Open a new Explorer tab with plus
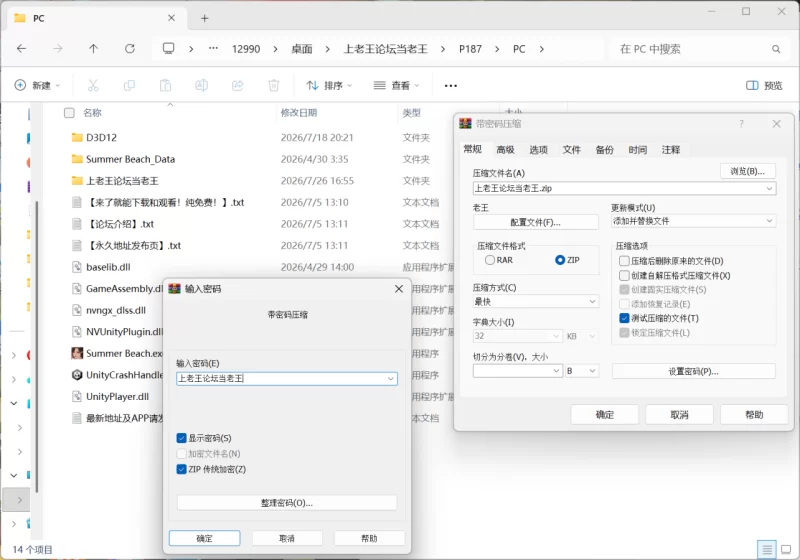Screen dimensions: 800x560 [x=205, y=18]
